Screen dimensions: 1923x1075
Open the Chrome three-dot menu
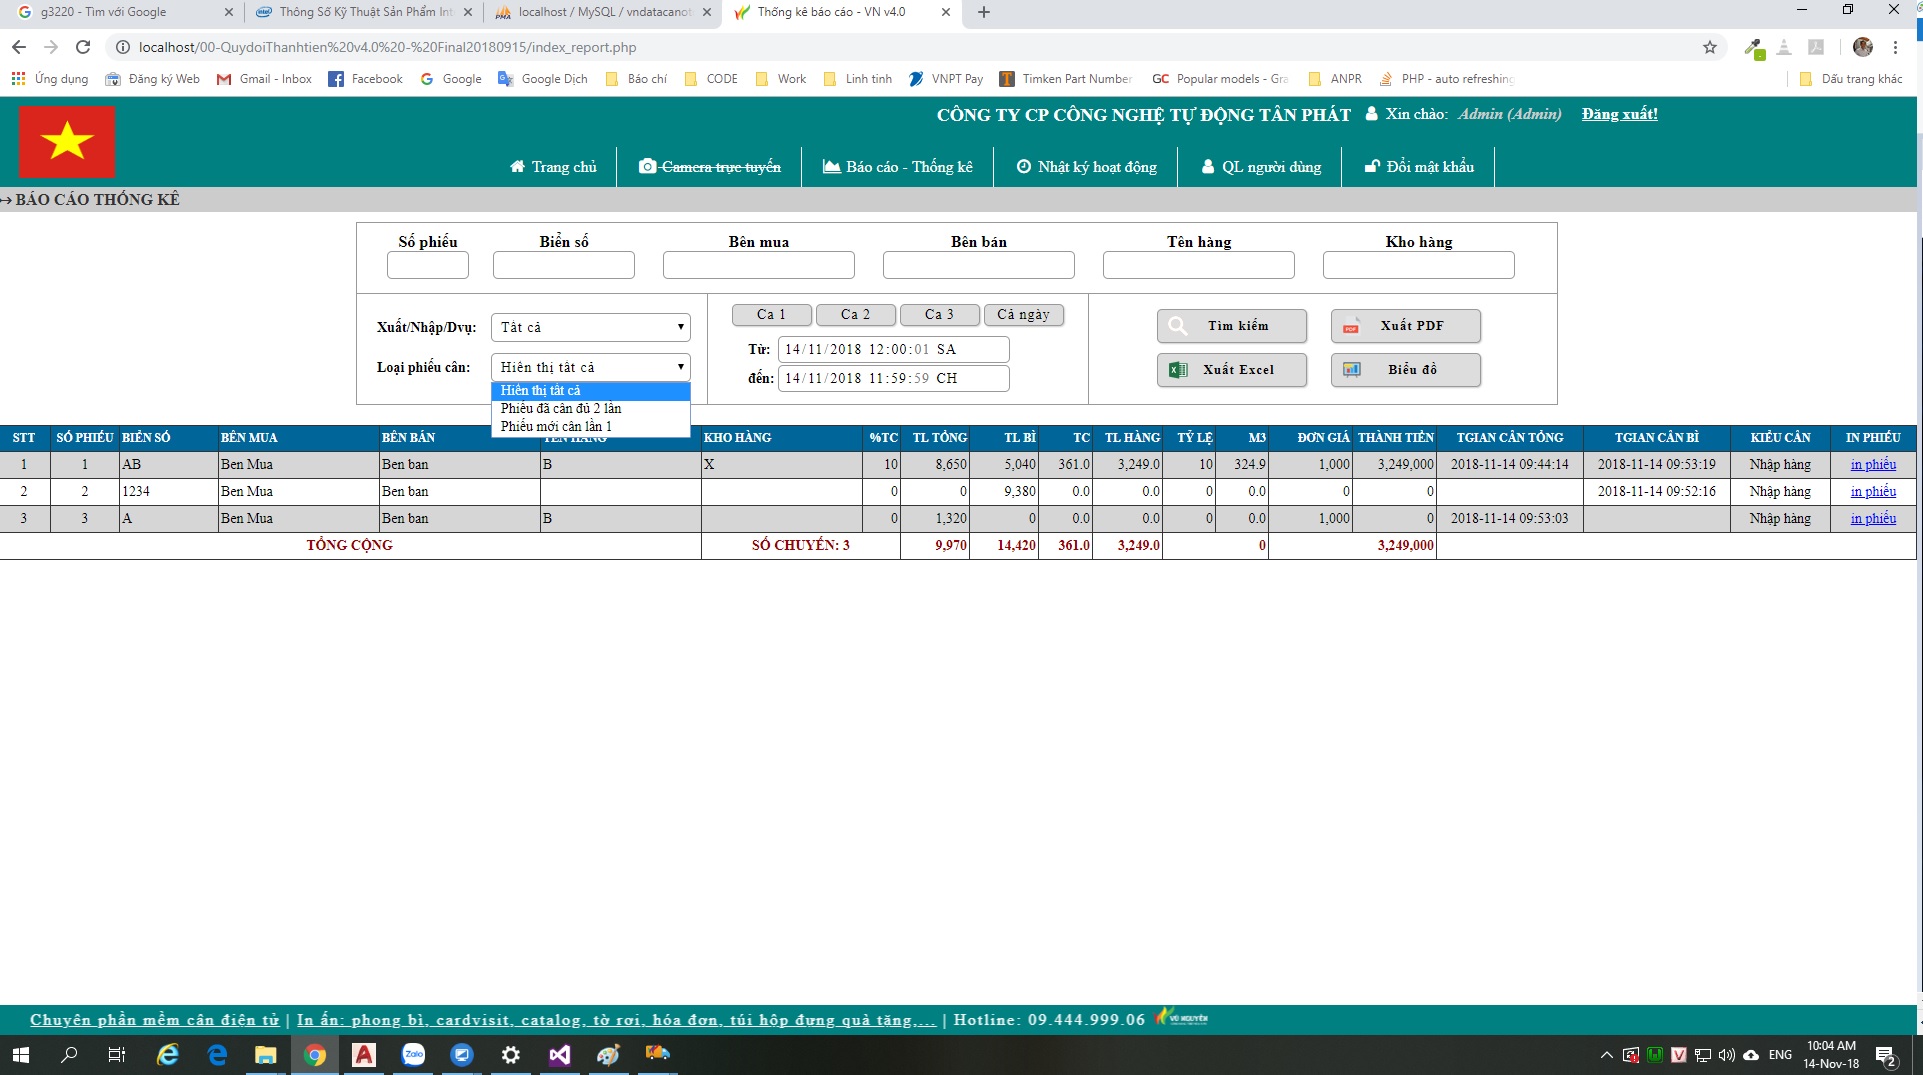pos(1895,47)
